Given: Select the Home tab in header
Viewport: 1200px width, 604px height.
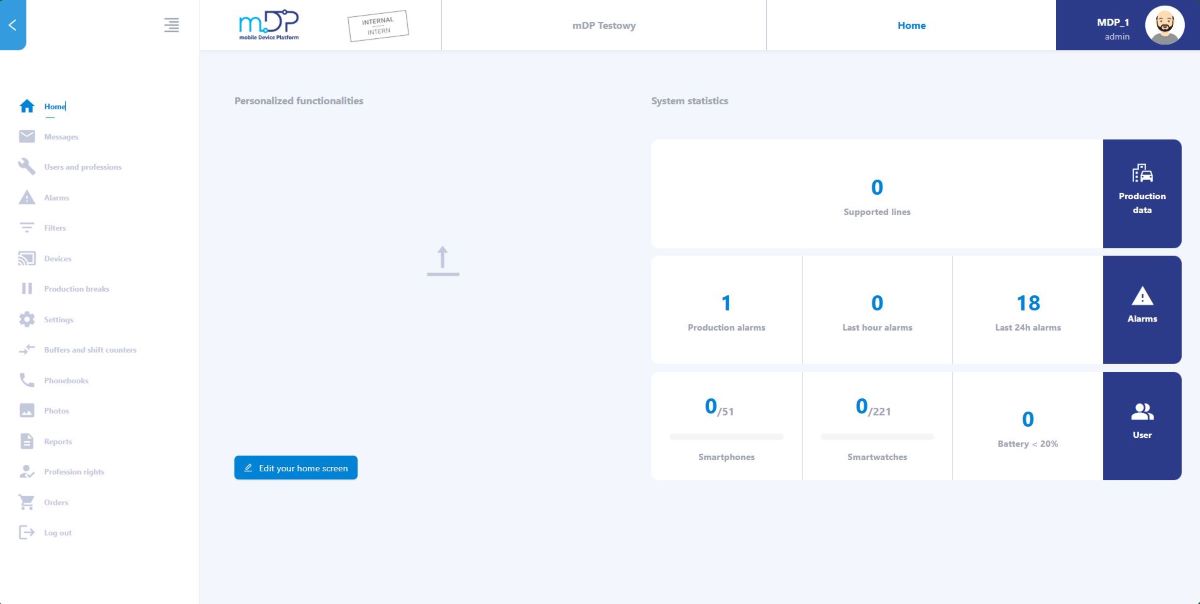Looking at the screenshot, I should click(911, 25).
